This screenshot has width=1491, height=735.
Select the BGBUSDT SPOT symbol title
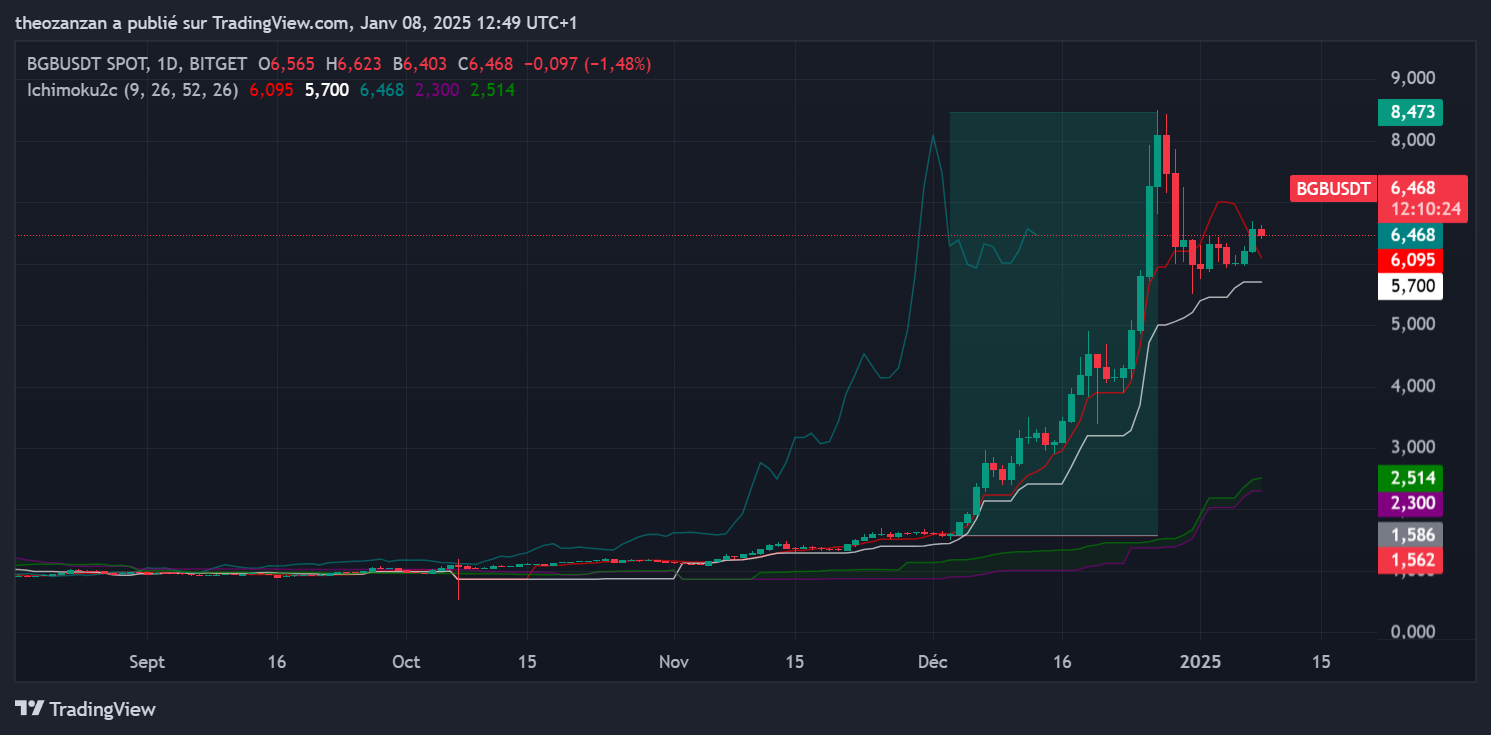point(87,64)
